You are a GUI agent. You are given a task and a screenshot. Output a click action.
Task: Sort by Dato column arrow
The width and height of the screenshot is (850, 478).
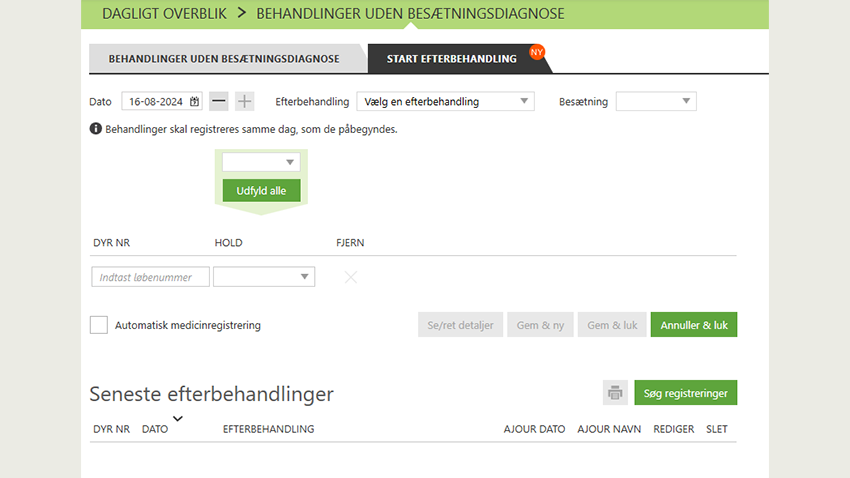(x=178, y=418)
